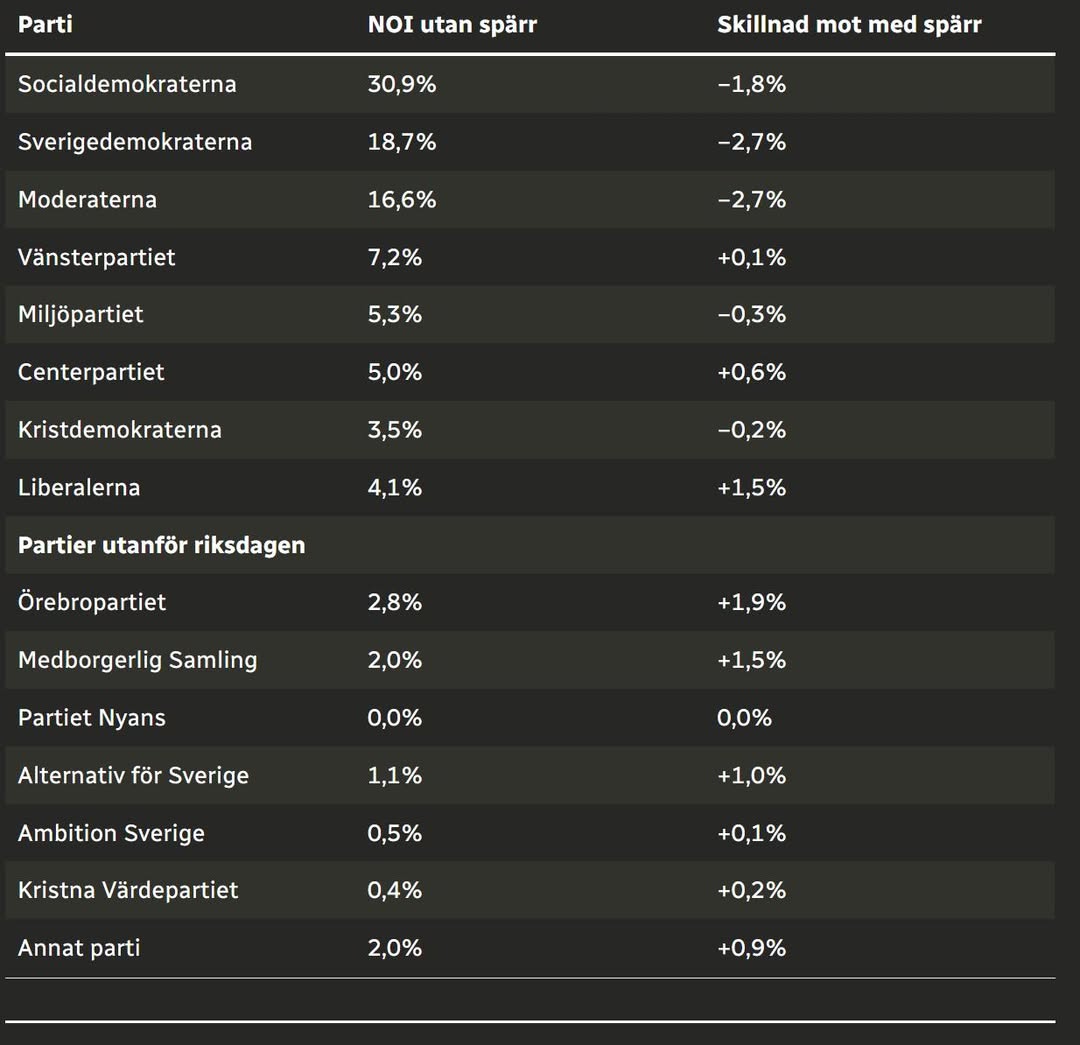
Task: Click the Partiet Nyans row label
Action: (x=92, y=718)
